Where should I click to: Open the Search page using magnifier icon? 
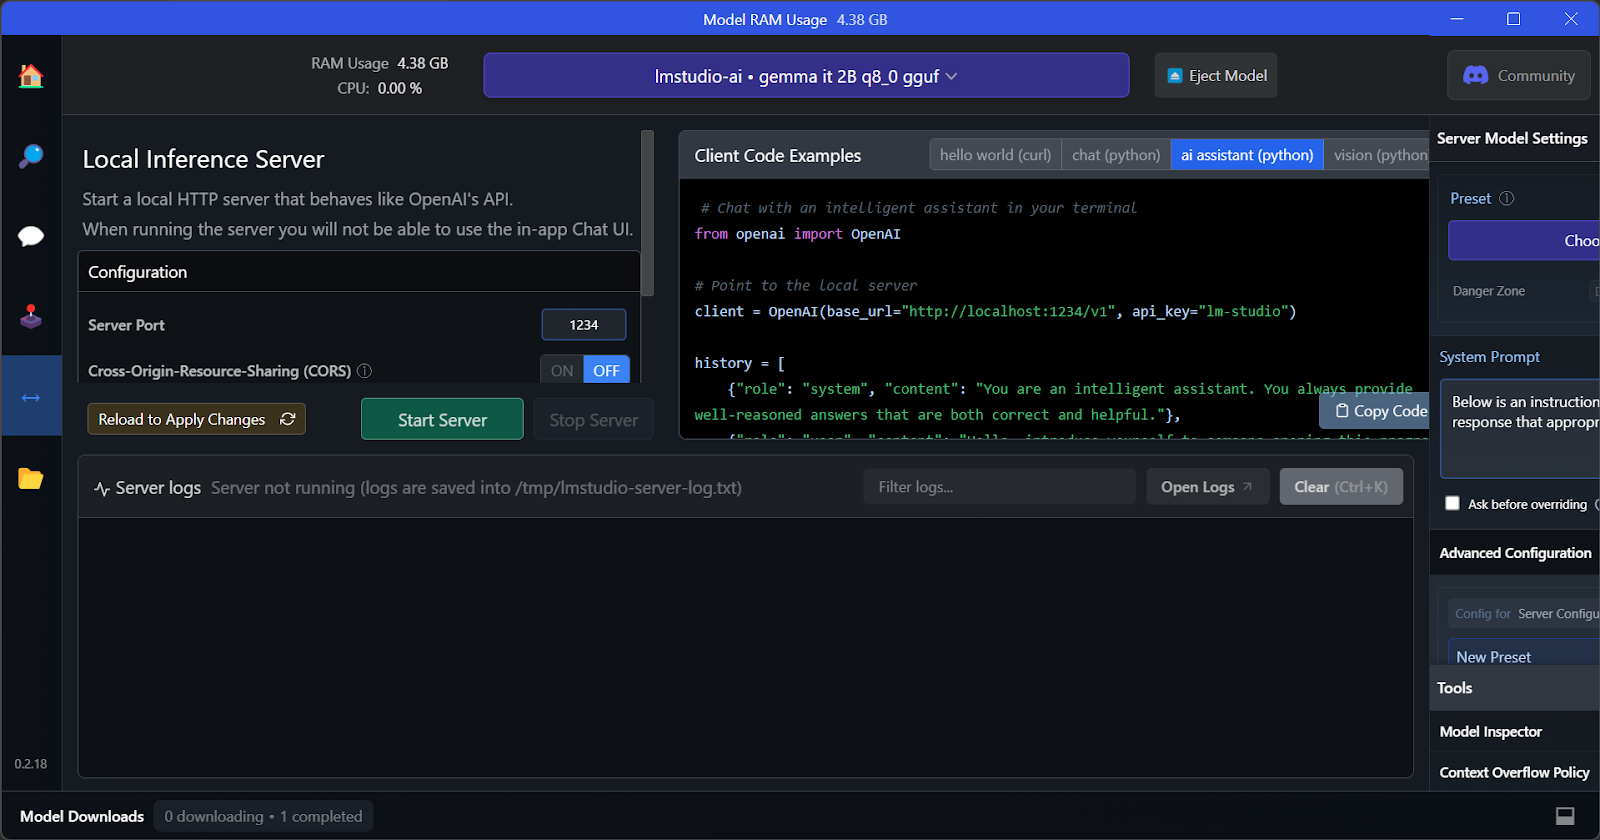(x=31, y=156)
